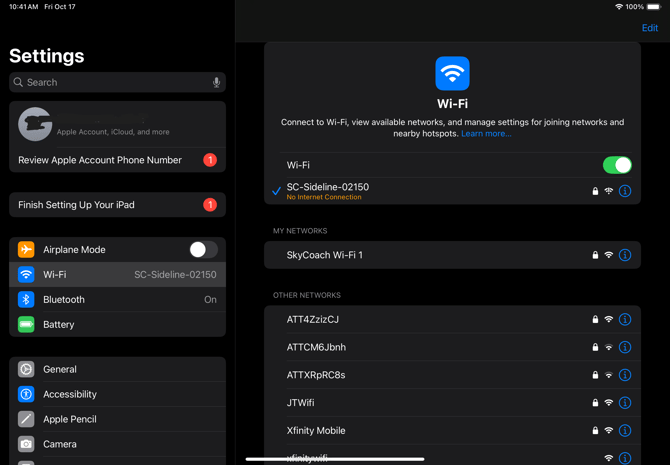Join the ATTXRpRC8s network
Screen dimensions: 670x465
(452, 375)
